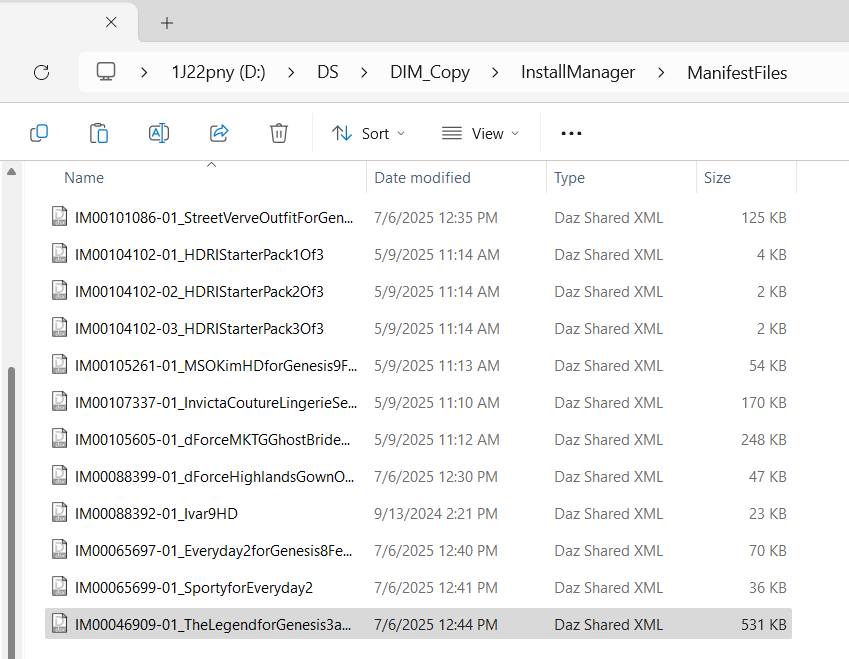849x659 pixels.
Task: Click file icon of dForceMKTGGhostBride
Action: tap(60, 439)
